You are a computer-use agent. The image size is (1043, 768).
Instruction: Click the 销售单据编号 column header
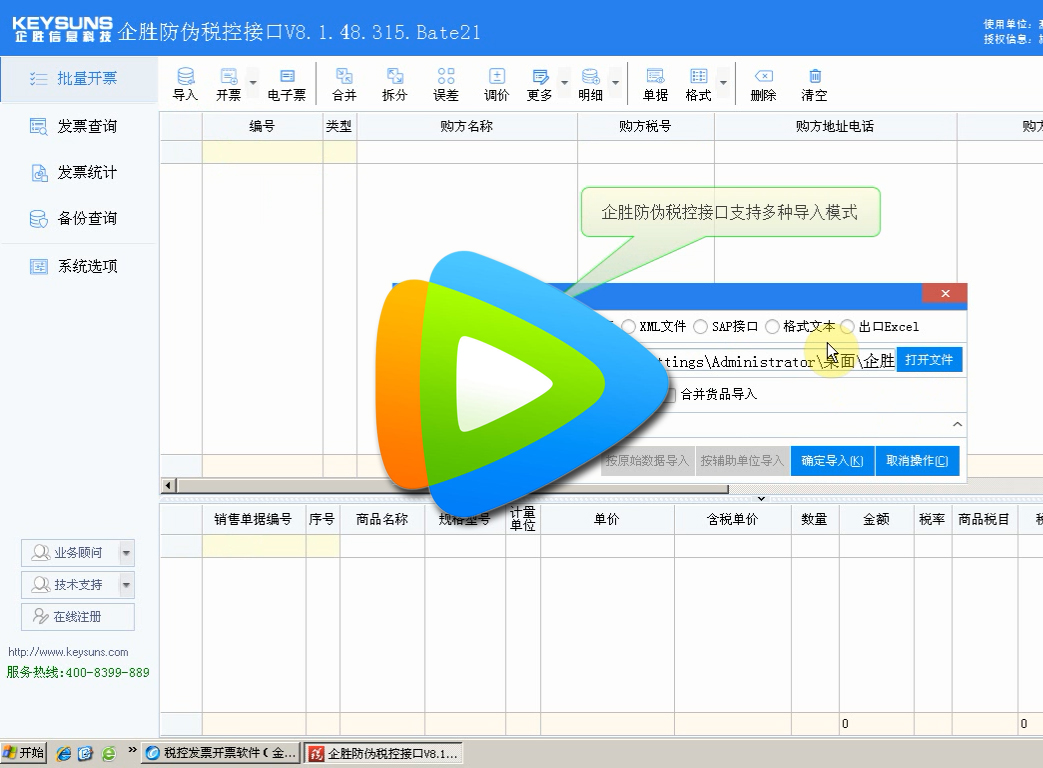253,519
